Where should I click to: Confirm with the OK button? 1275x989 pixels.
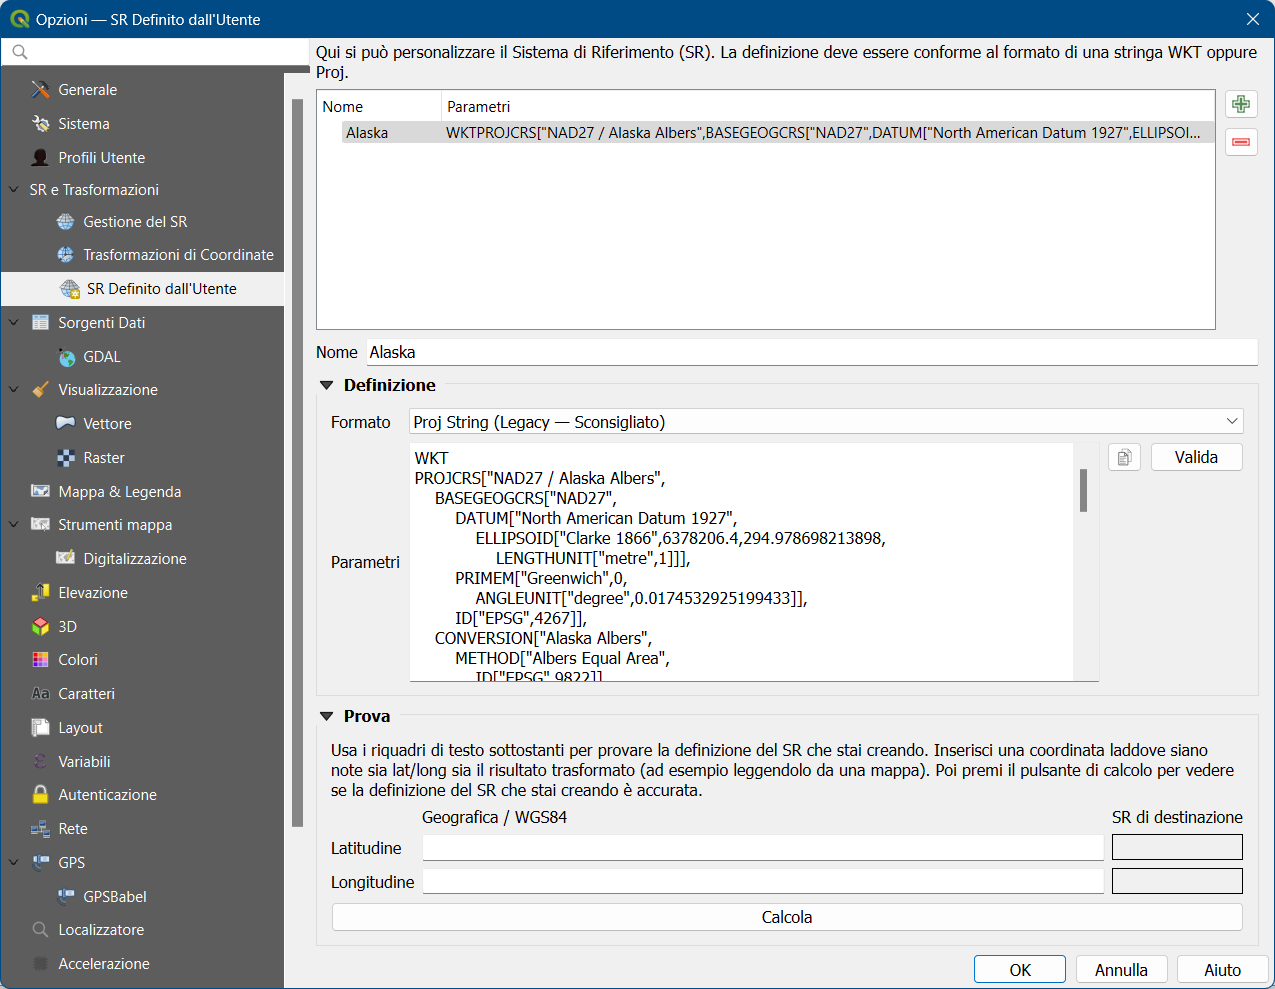pos(1020,970)
